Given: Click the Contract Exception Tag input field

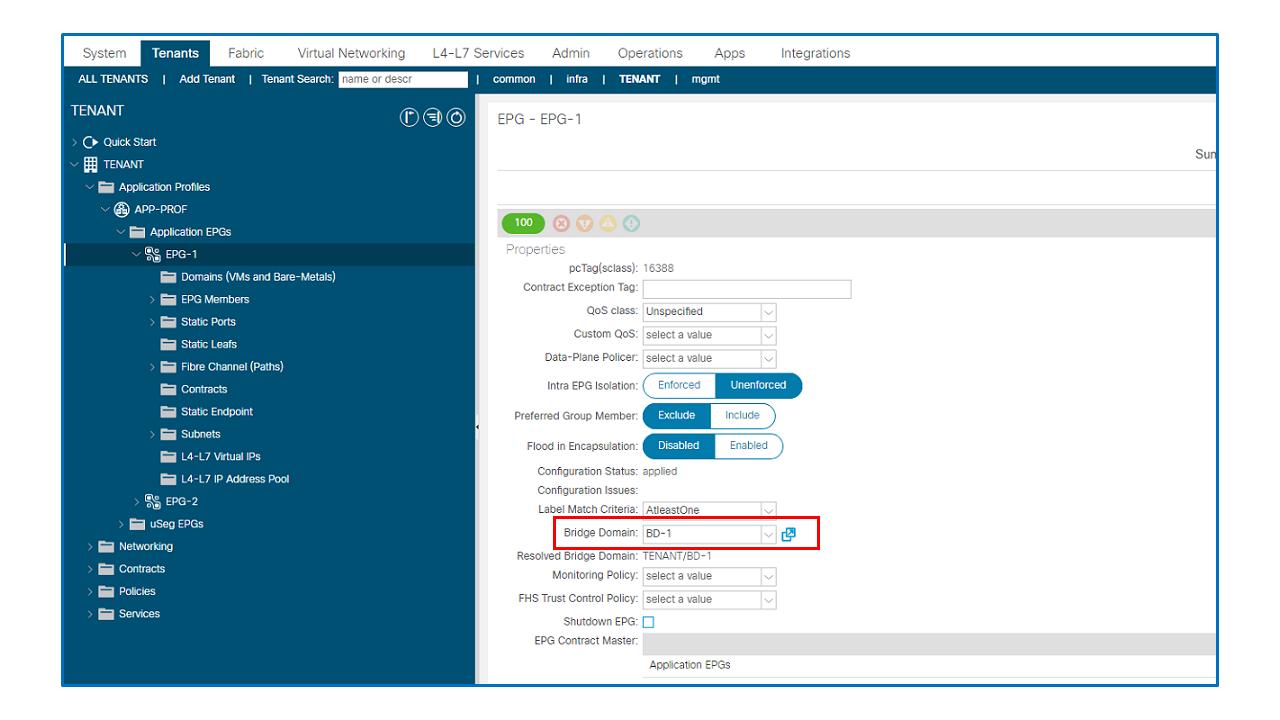Looking at the screenshot, I should pos(747,289).
